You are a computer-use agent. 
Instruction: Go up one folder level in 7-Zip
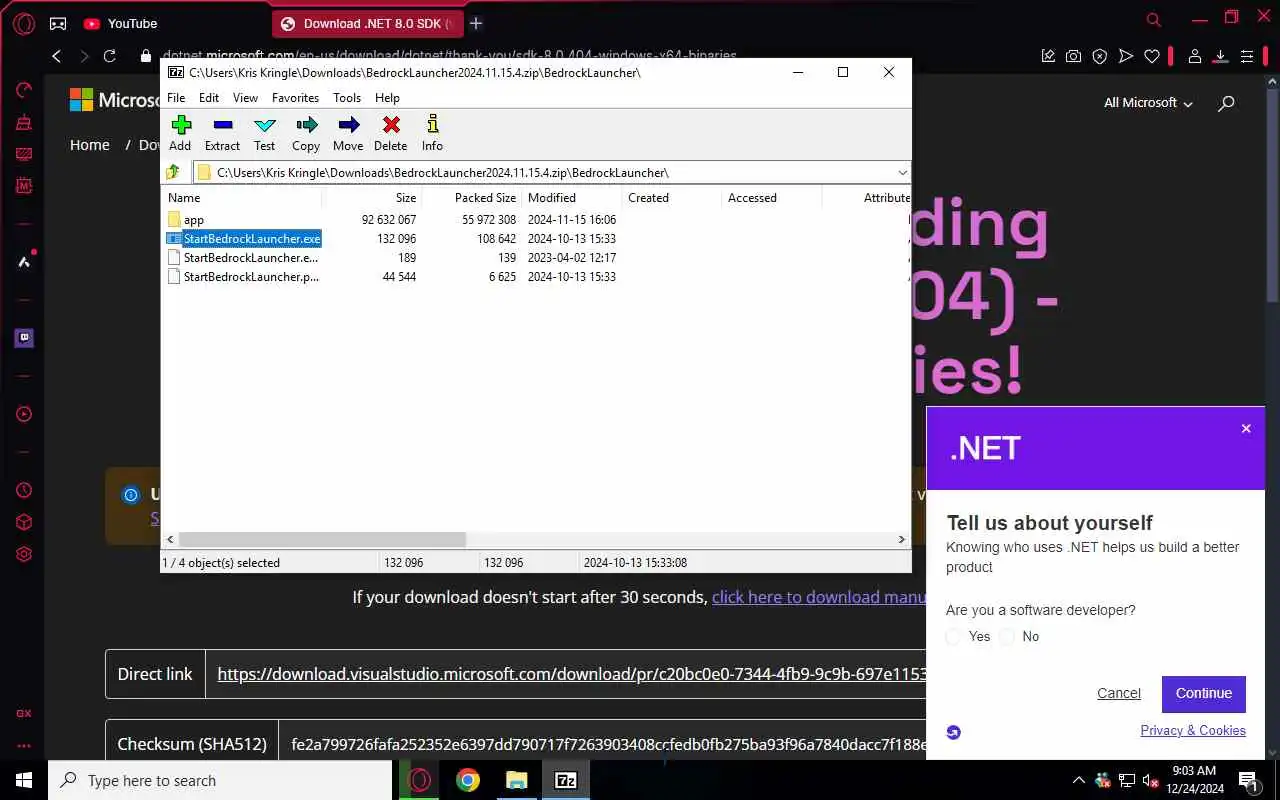click(x=174, y=172)
